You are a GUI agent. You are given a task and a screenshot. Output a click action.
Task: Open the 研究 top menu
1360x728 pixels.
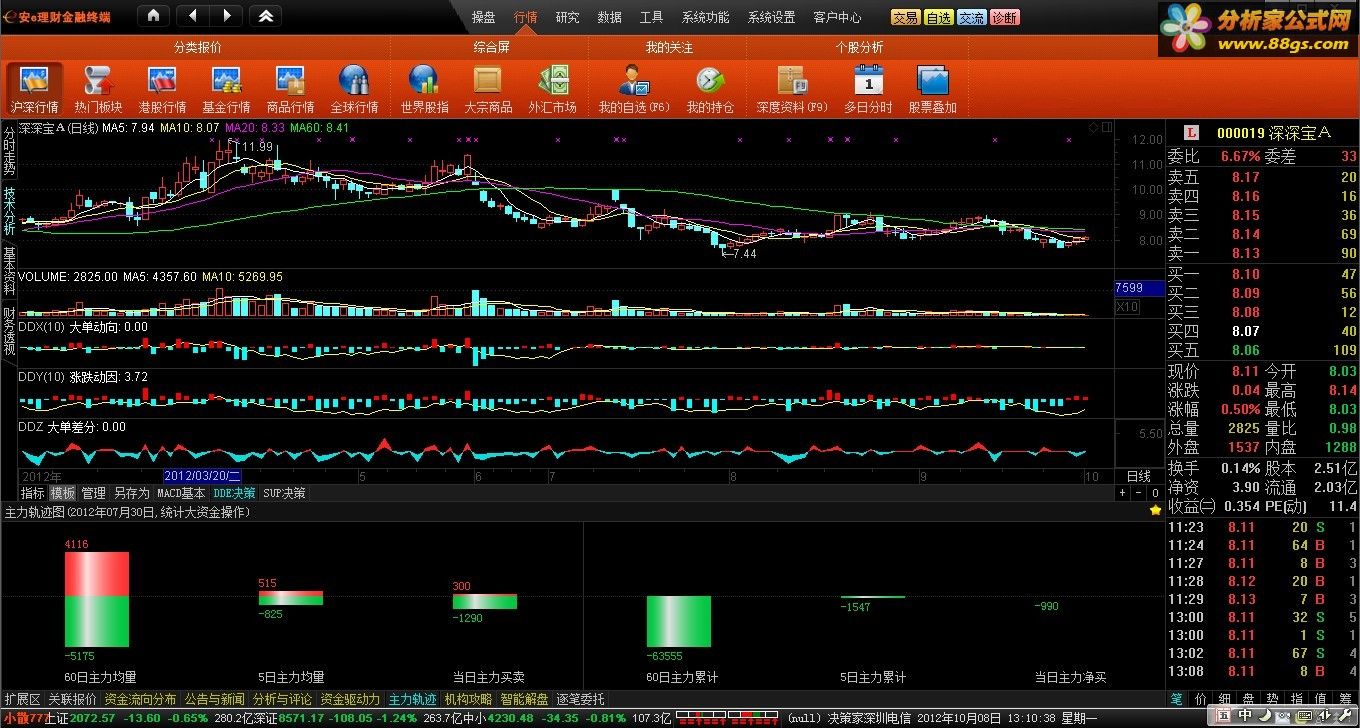click(x=567, y=17)
